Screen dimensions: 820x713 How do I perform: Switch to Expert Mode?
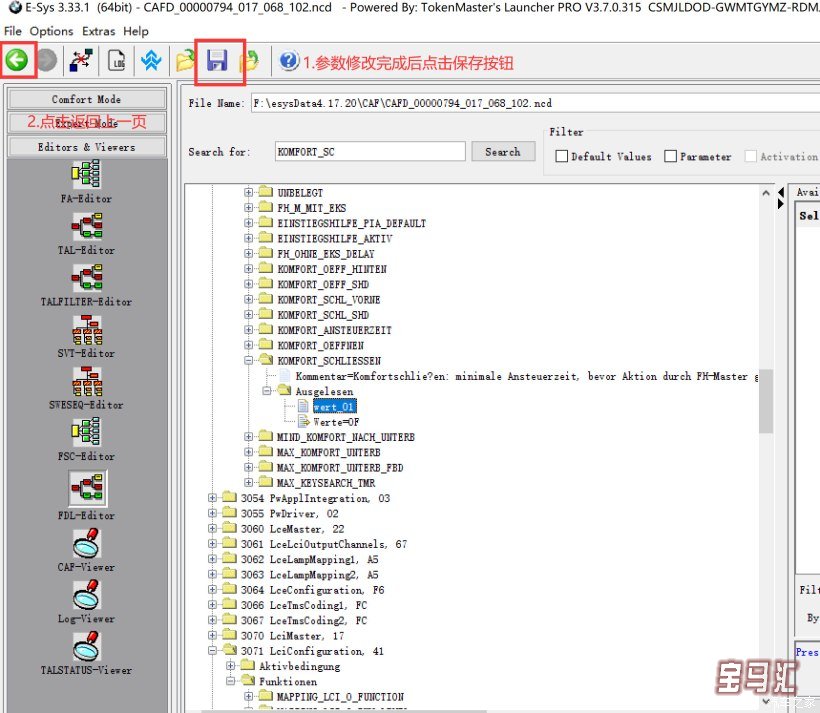pyautogui.click(x=87, y=123)
